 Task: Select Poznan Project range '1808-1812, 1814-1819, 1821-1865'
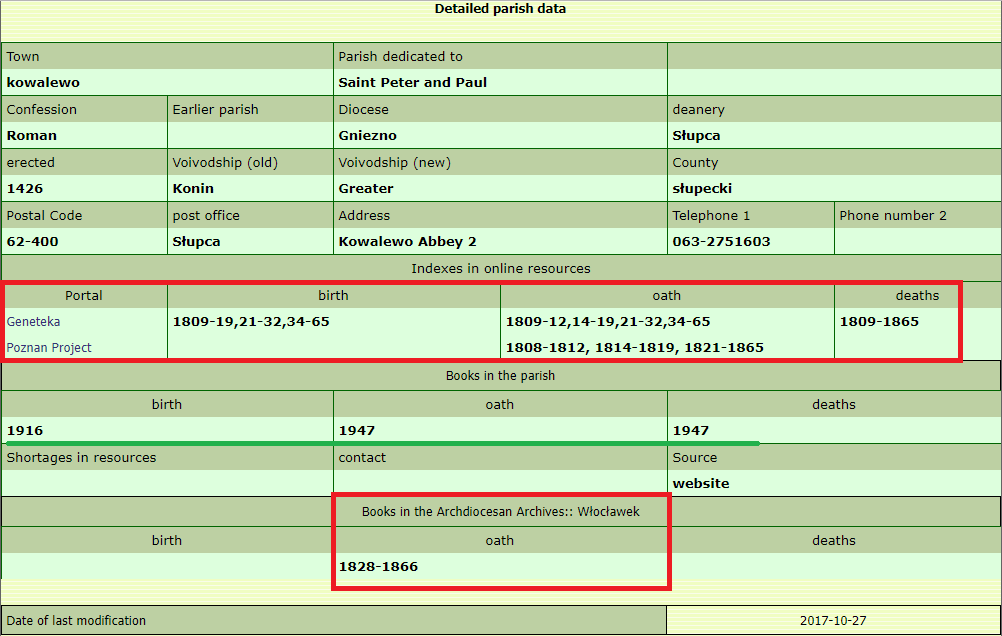coord(634,348)
